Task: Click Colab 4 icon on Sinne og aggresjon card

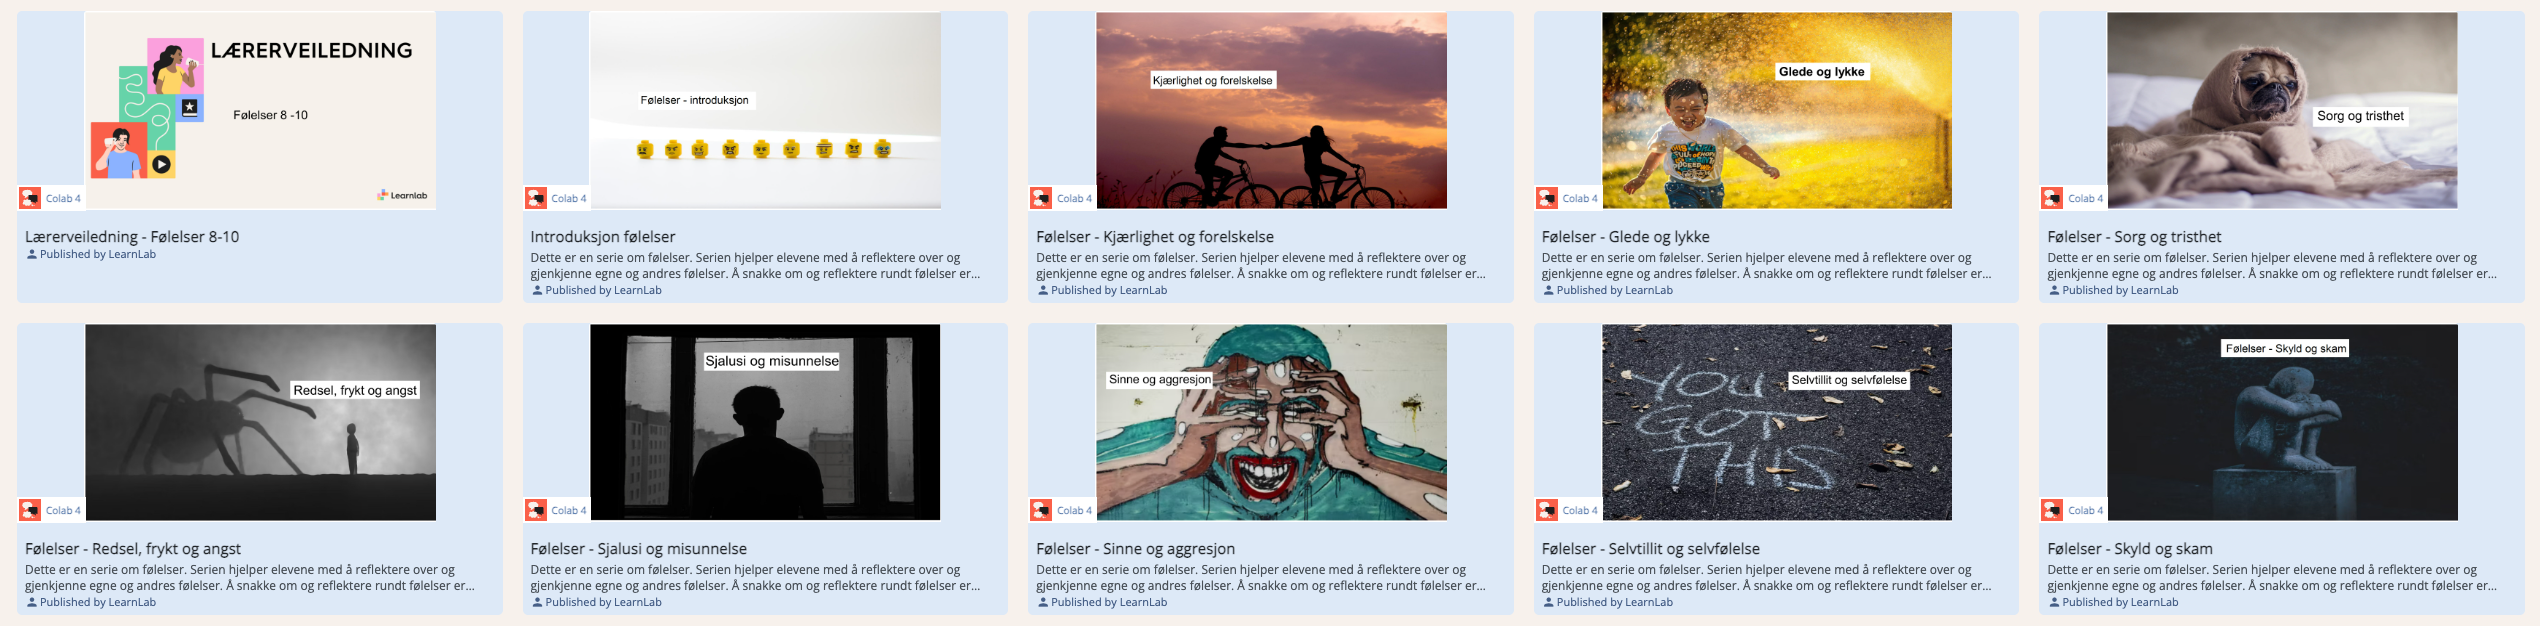Action: point(1042,510)
